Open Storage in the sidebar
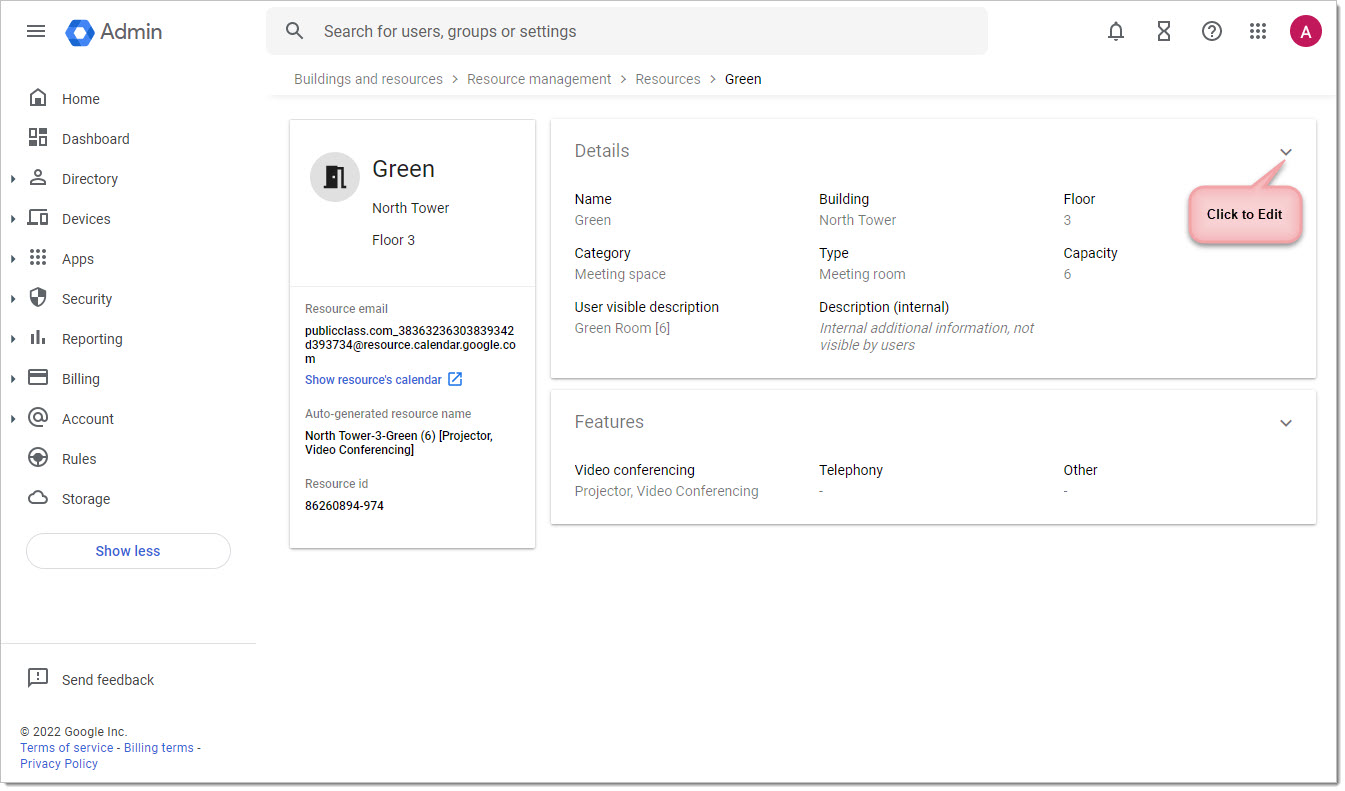Viewport: 1345px width, 791px height. (x=85, y=499)
